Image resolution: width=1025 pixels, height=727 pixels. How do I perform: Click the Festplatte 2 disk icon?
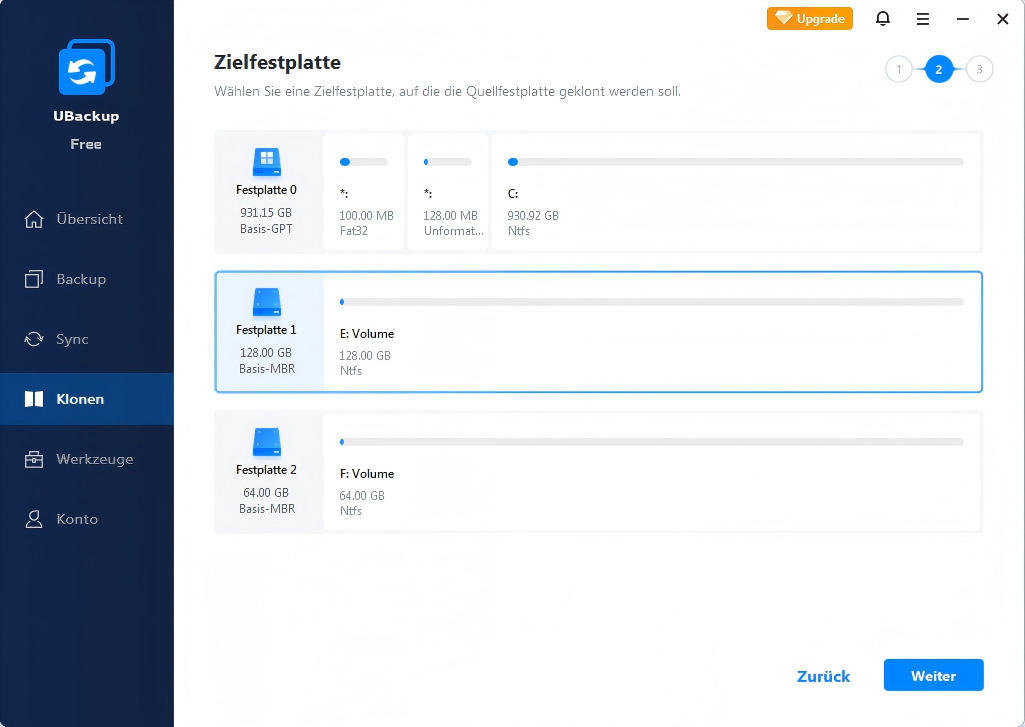click(x=266, y=439)
